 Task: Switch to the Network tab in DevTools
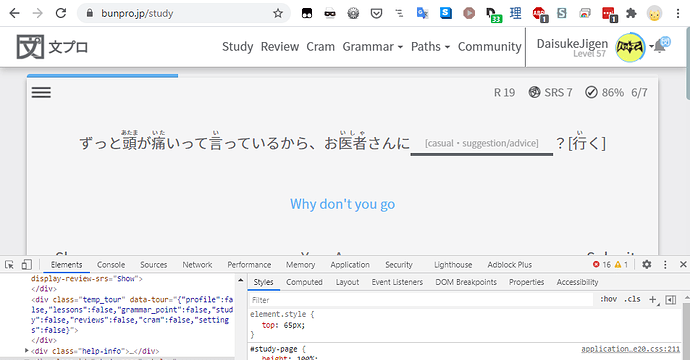click(197, 264)
